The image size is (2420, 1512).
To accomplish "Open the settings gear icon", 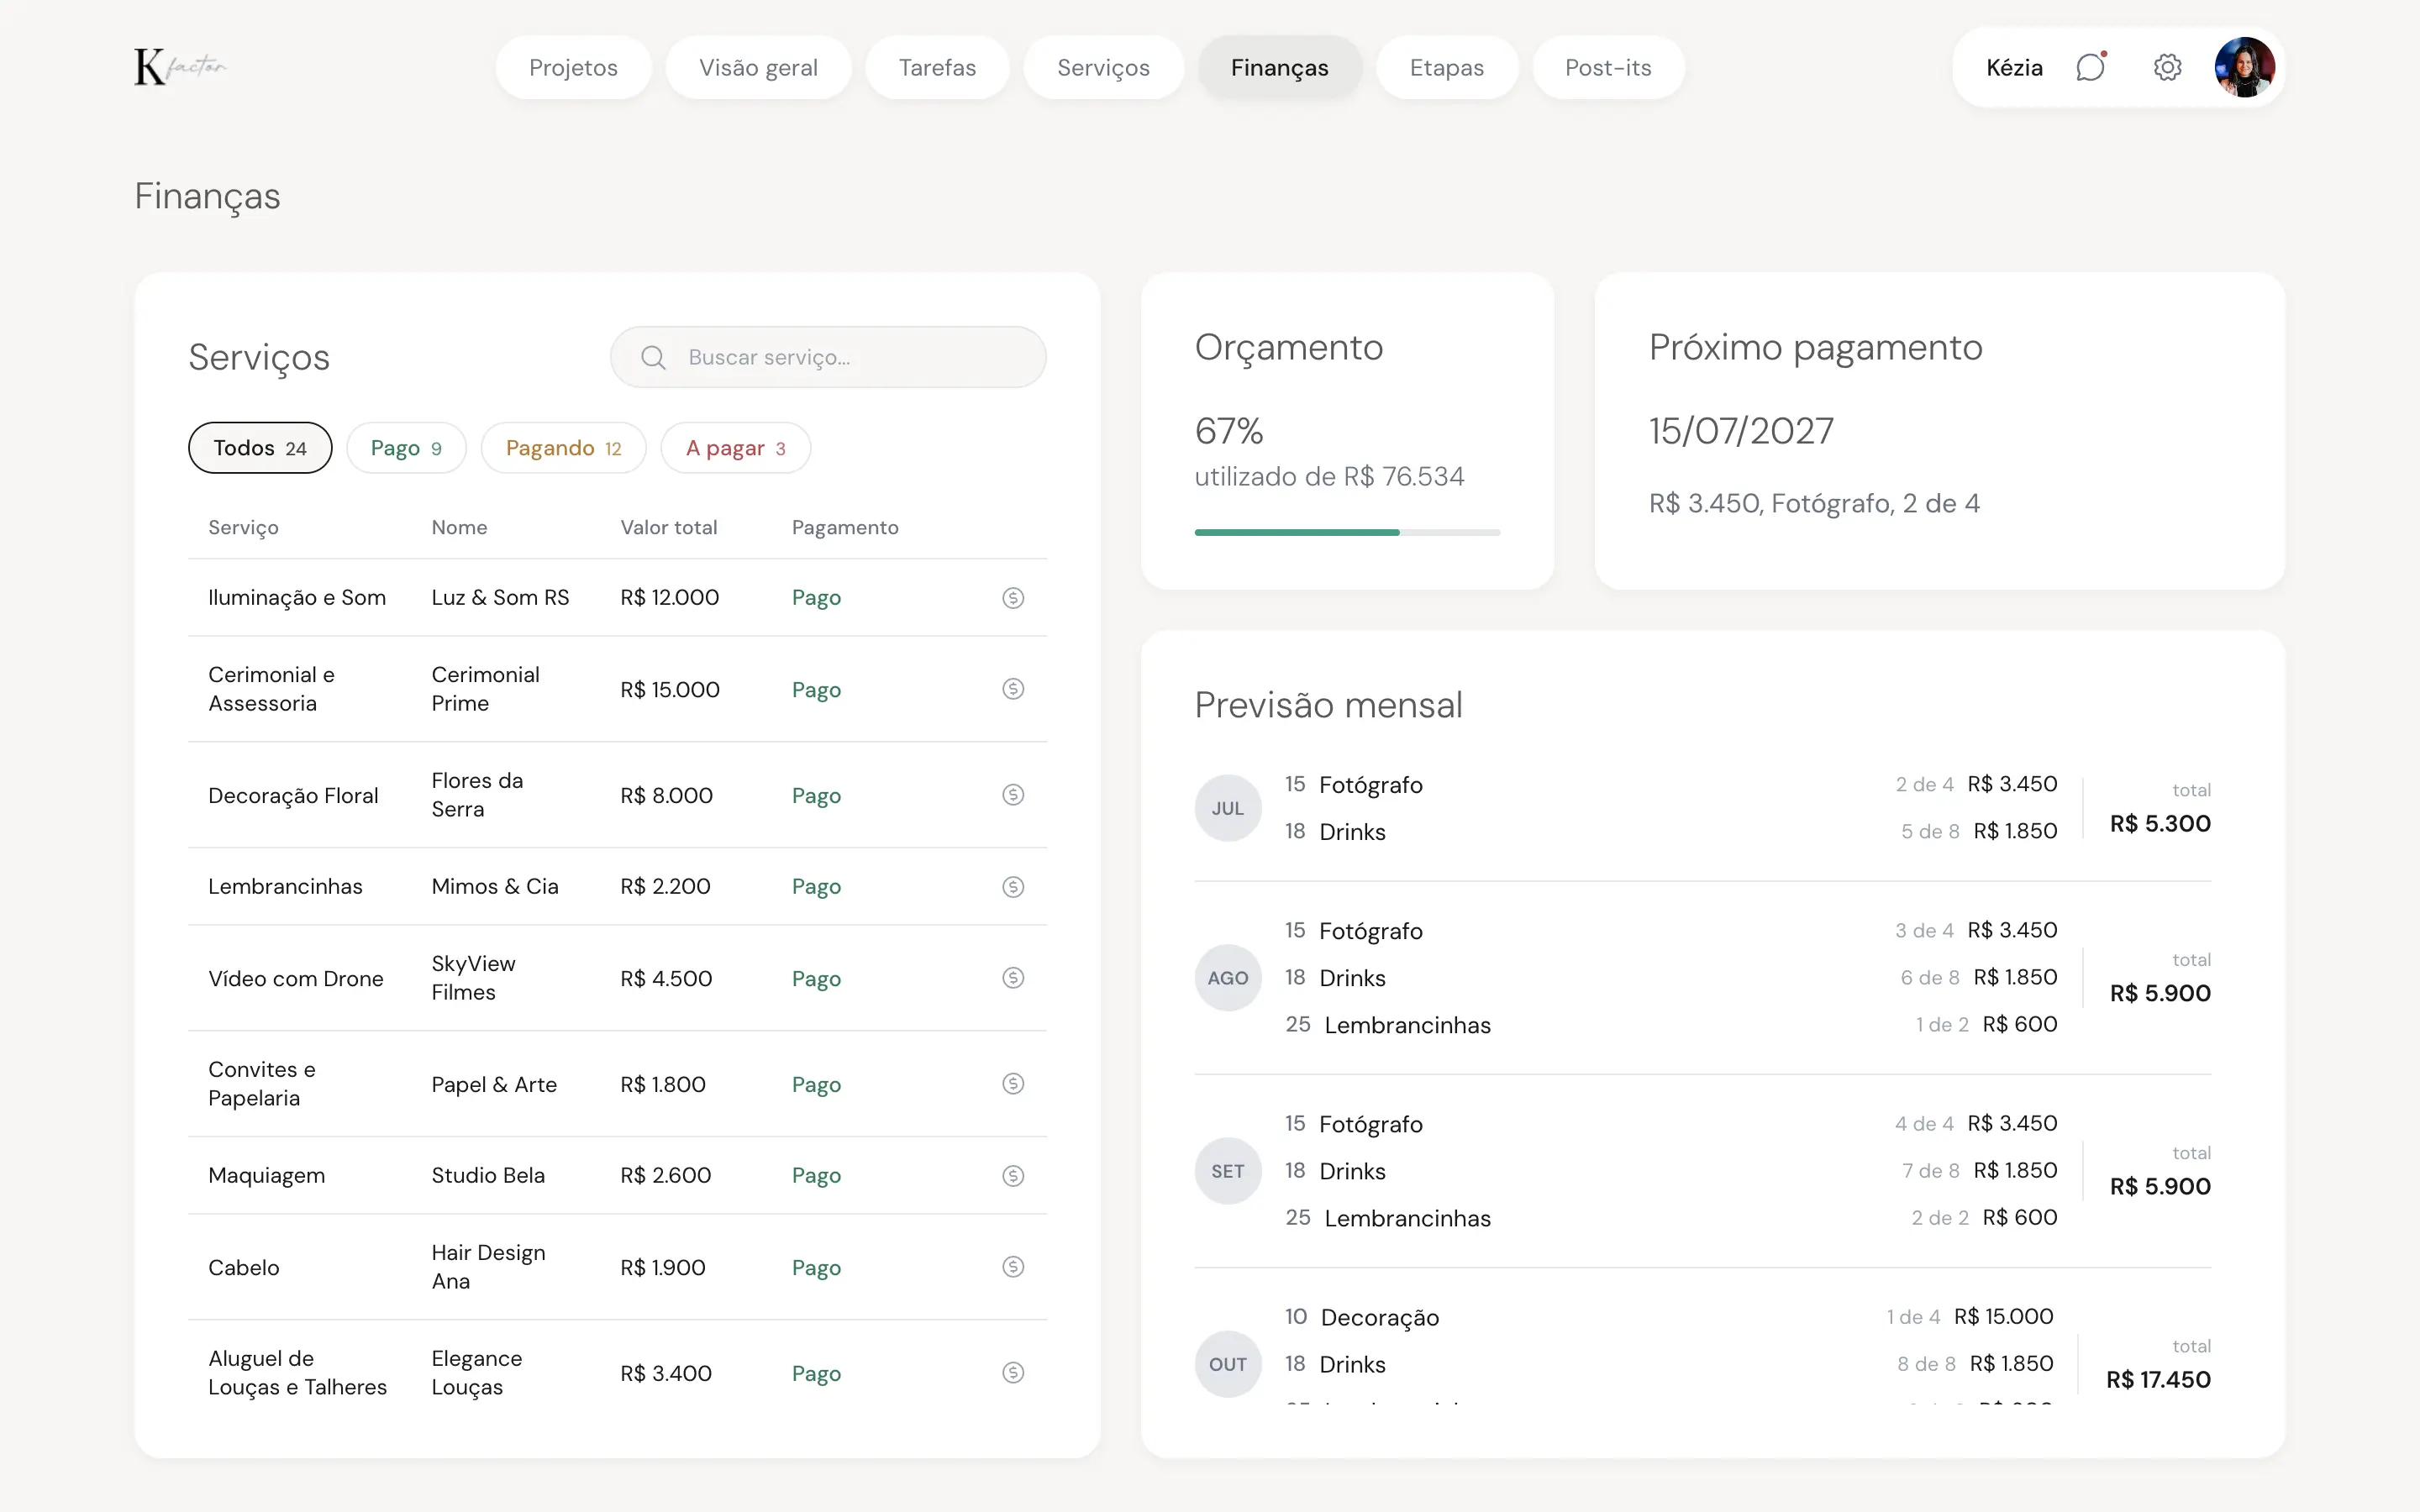I will pyautogui.click(x=2167, y=67).
